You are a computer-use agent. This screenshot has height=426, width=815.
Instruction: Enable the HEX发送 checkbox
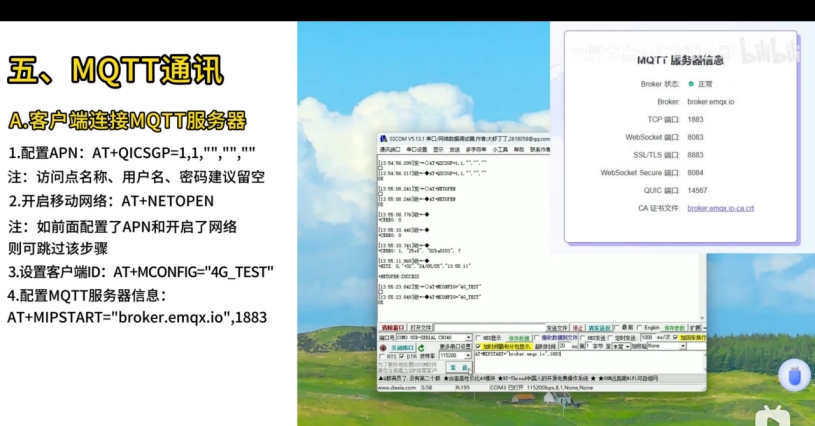[582, 338]
